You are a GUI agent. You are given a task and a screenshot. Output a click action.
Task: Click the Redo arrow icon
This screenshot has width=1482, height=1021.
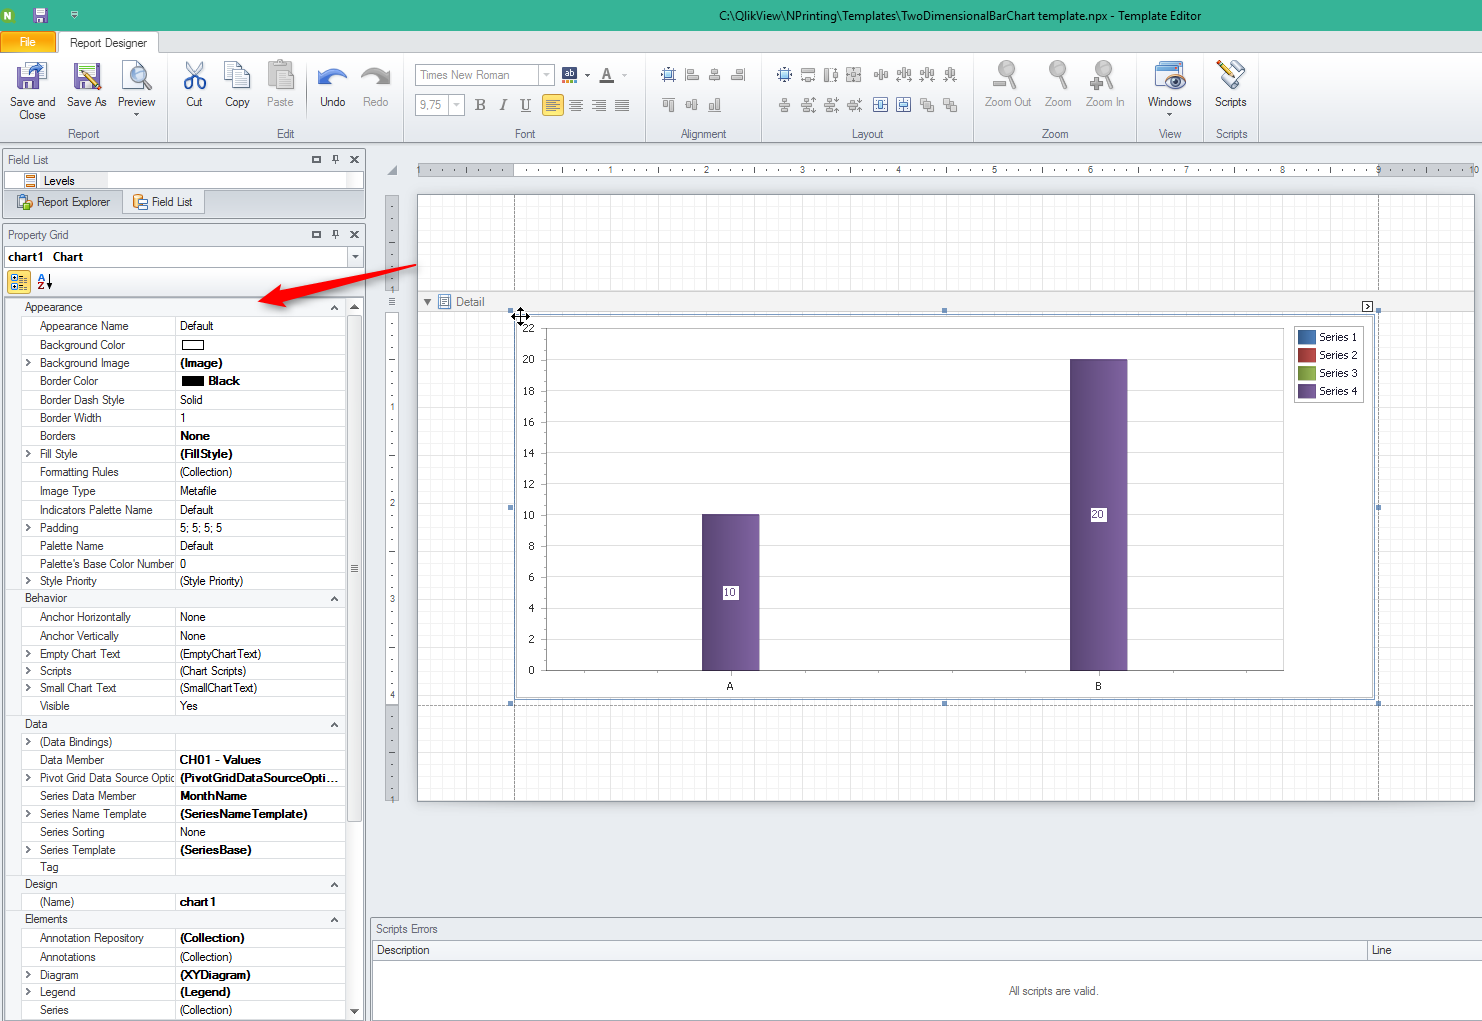click(x=375, y=78)
